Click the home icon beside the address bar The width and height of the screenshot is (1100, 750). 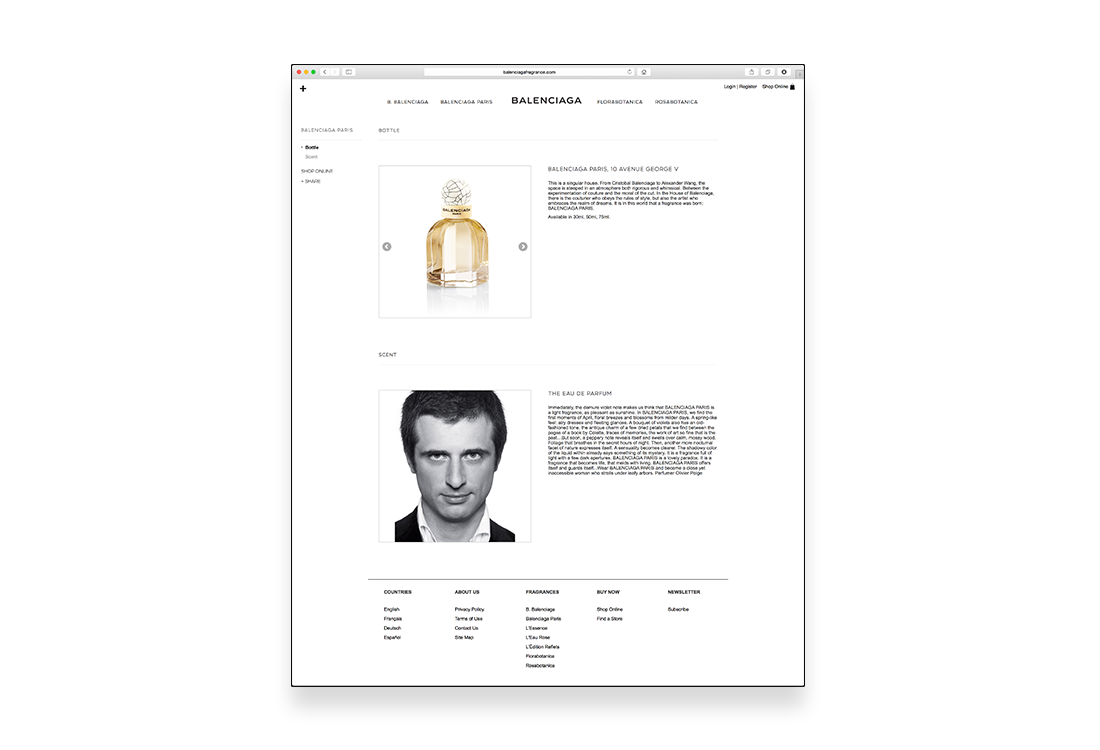[x=644, y=72]
